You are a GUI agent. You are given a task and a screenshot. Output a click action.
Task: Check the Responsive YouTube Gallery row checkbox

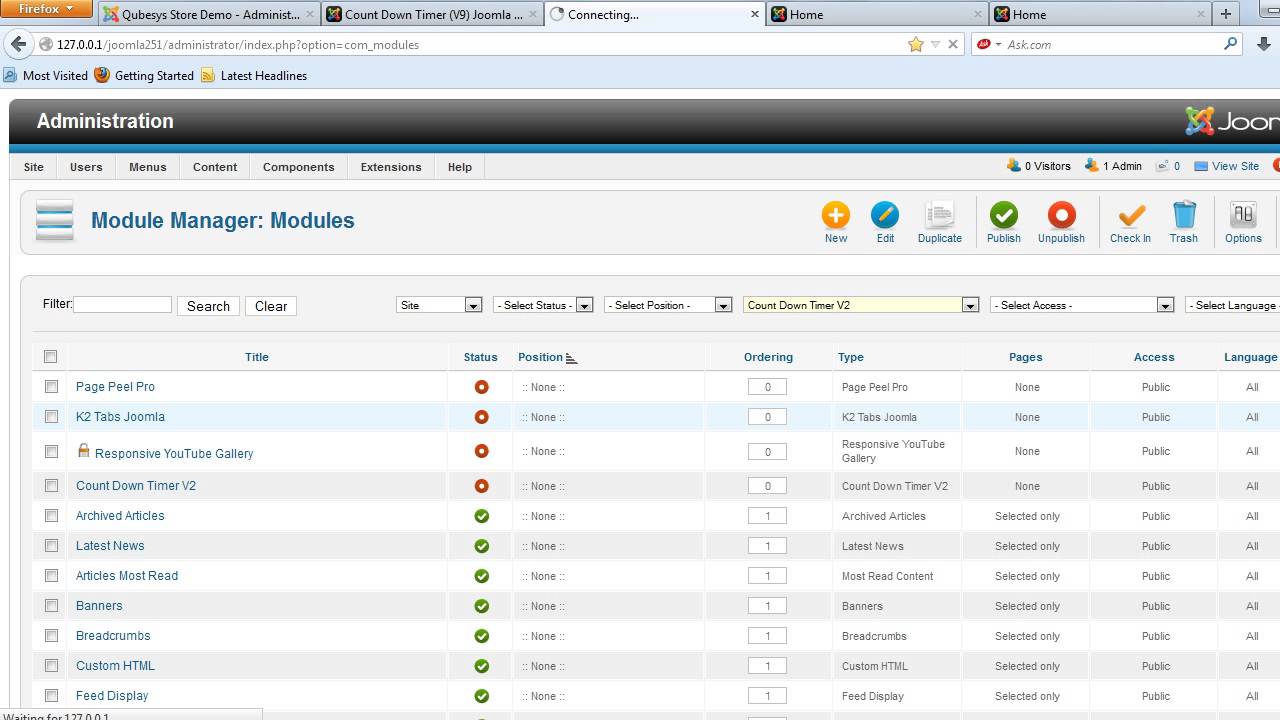pos(51,451)
